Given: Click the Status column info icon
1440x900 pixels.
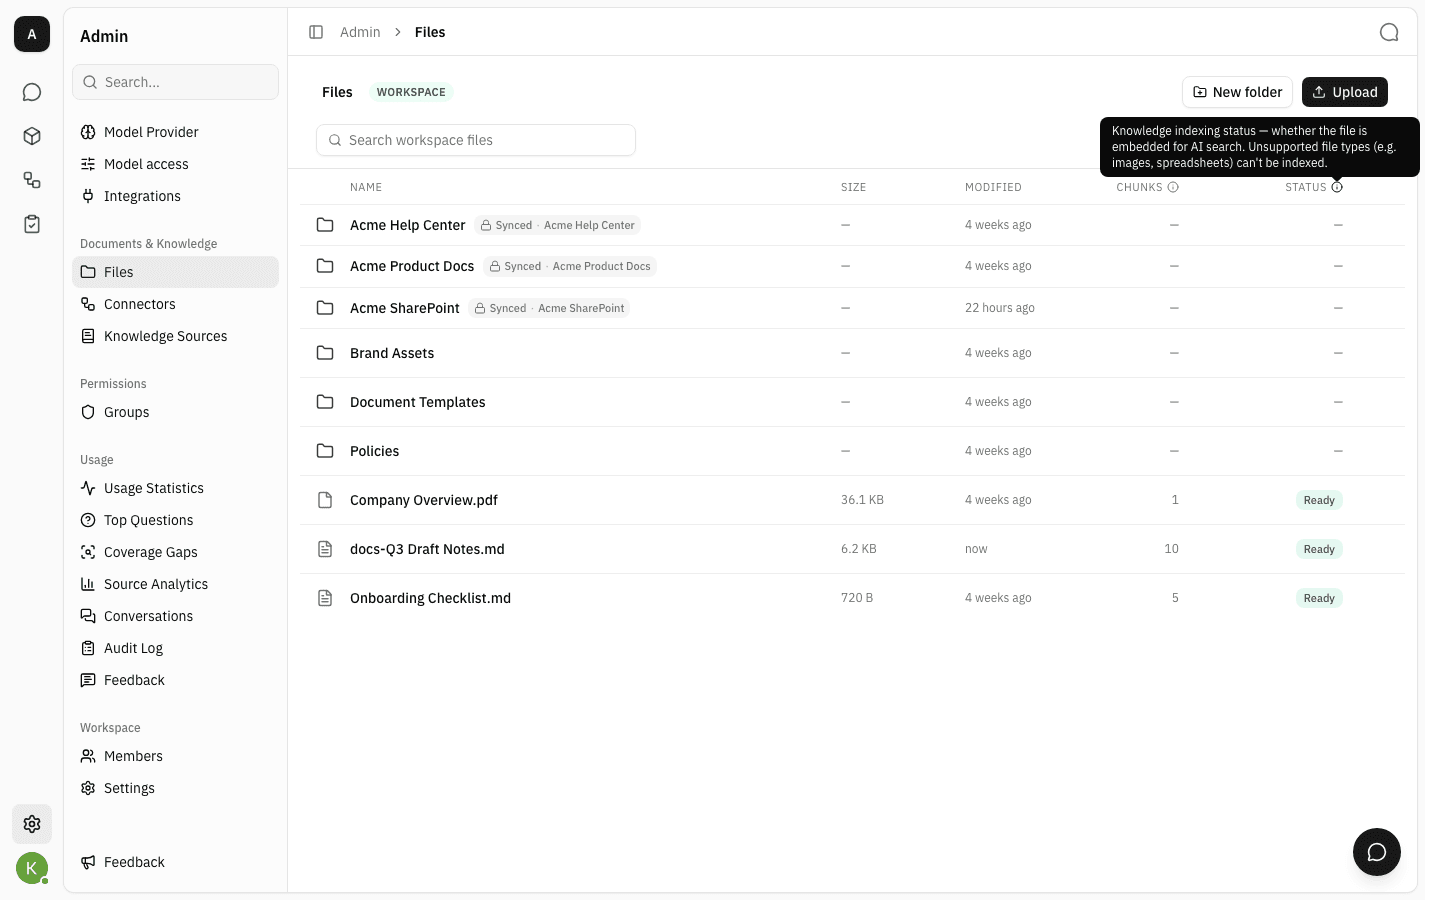Looking at the screenshot, I should coord(1337,187).
